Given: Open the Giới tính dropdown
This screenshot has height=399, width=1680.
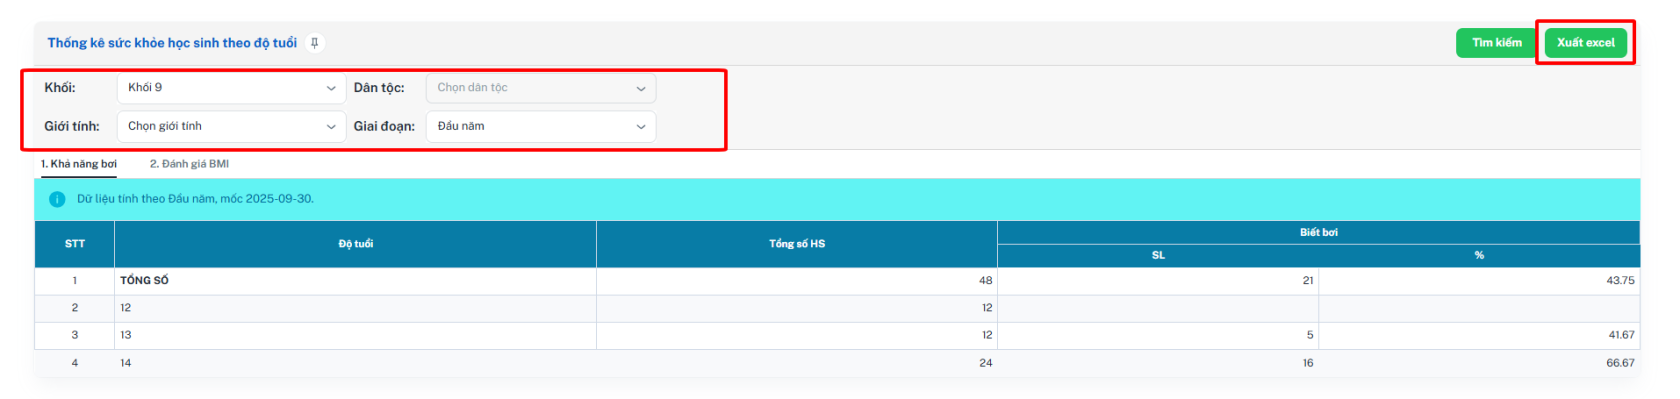Looking at the screenshot, I should pyautogui.click(x=231, y=126).
